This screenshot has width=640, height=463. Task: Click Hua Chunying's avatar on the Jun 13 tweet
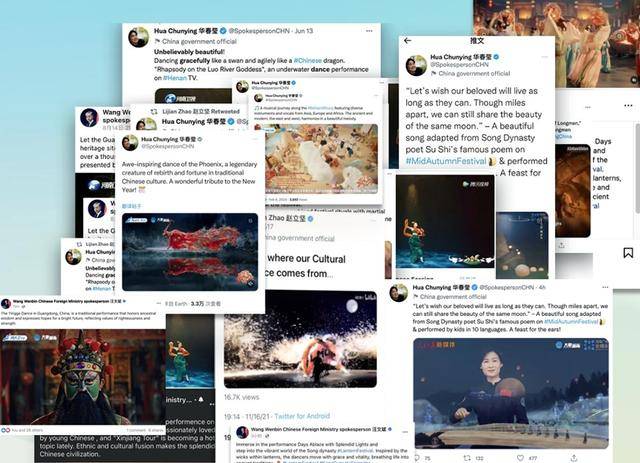pyautogui.click(x=138, y=37)
